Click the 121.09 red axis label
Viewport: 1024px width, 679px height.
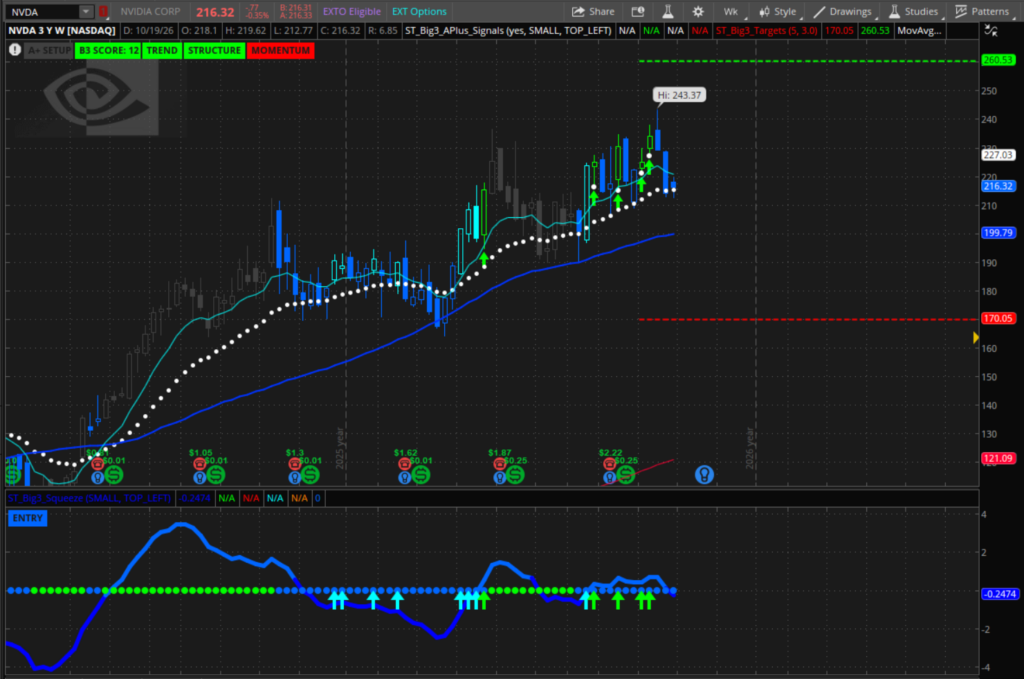pos(998,458)
